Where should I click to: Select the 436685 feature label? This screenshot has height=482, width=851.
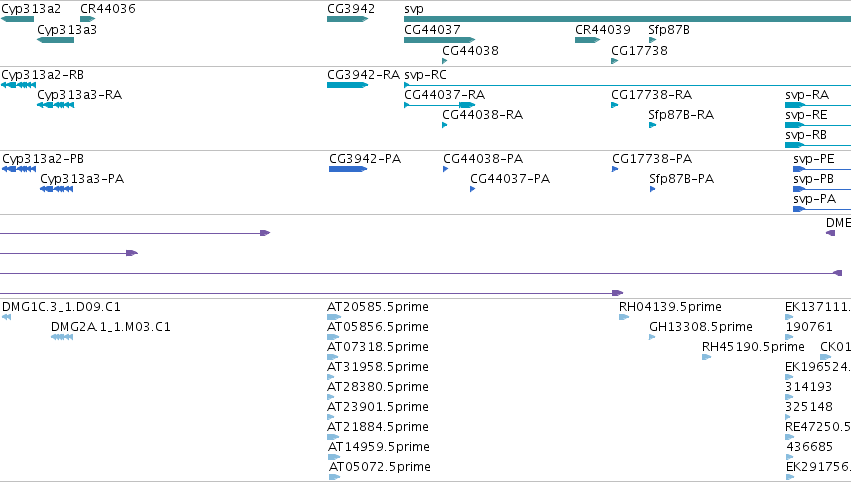[809, 447]
